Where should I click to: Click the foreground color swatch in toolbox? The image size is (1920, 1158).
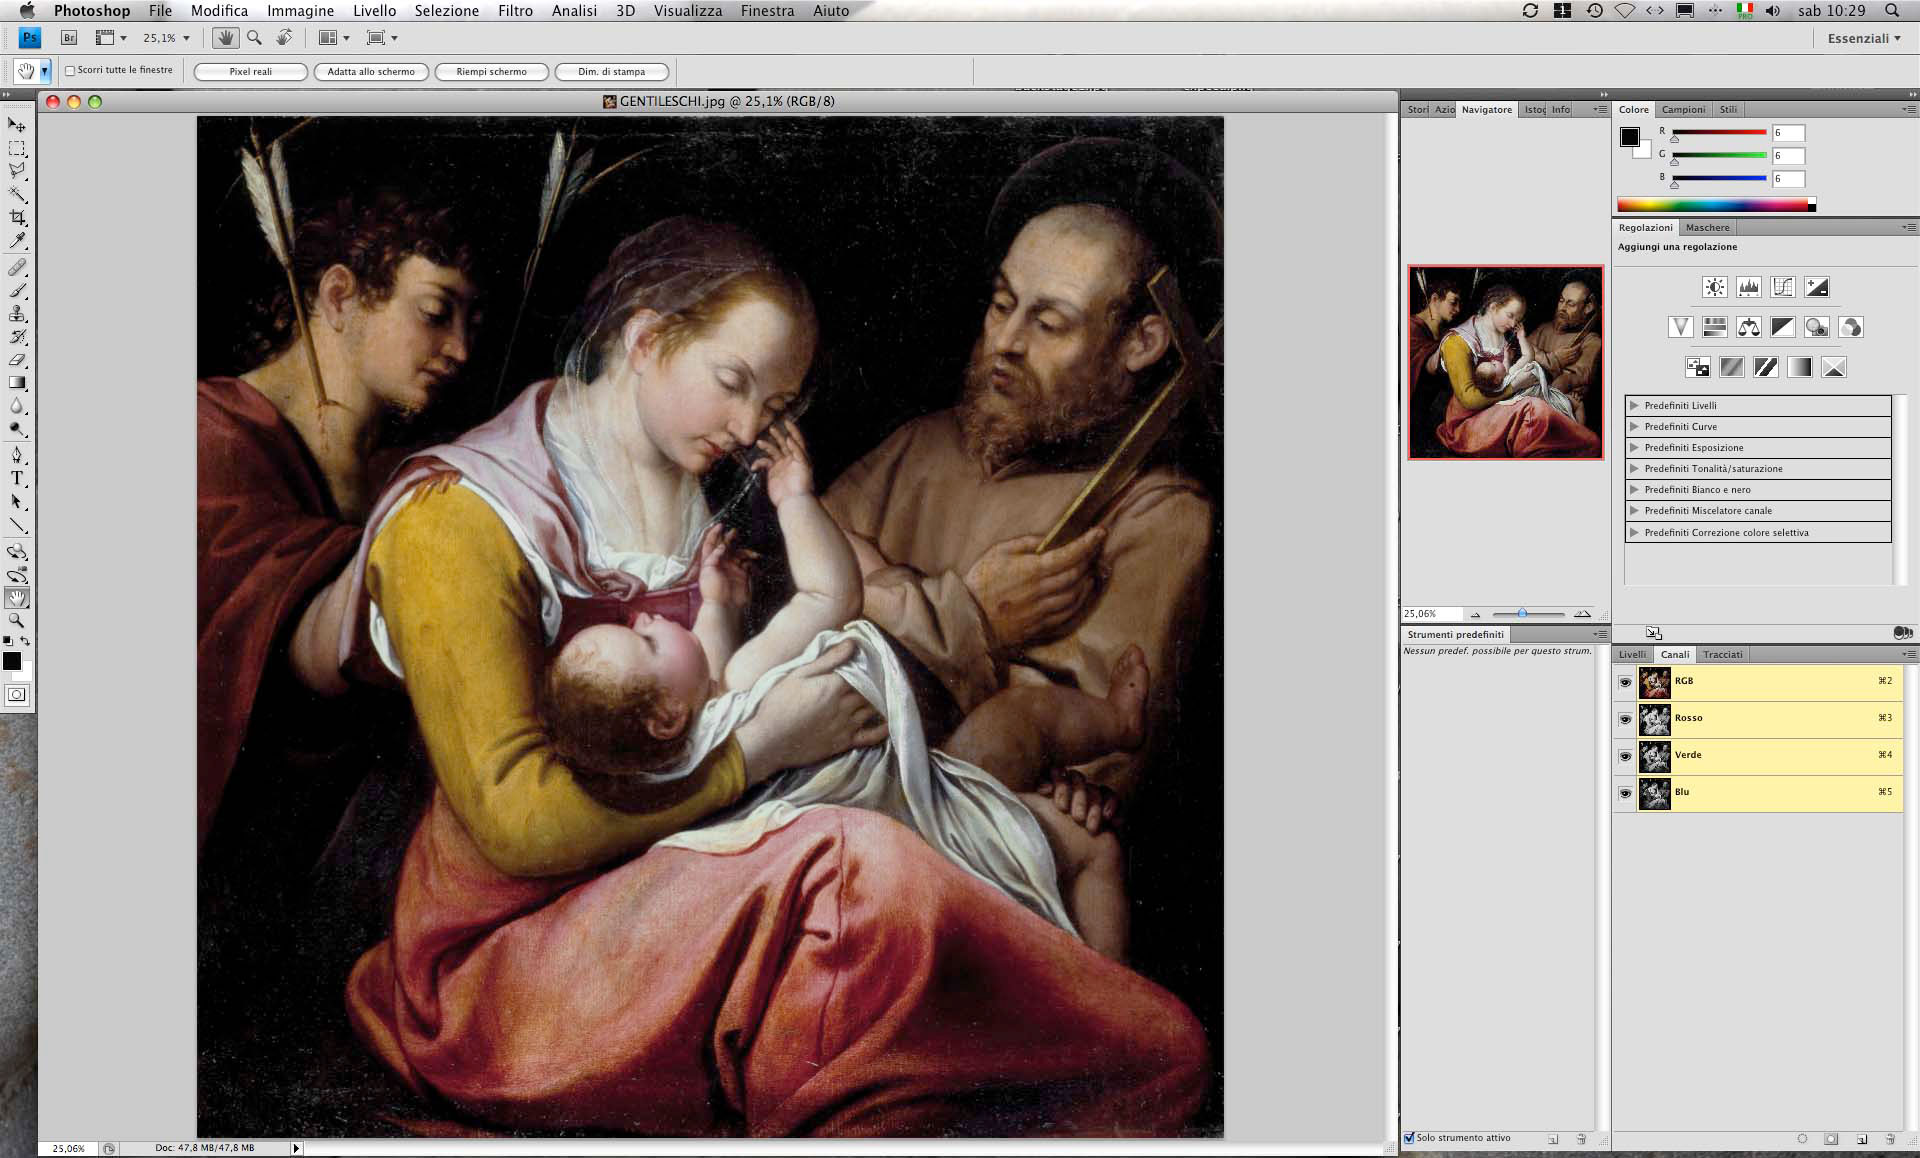12,661
